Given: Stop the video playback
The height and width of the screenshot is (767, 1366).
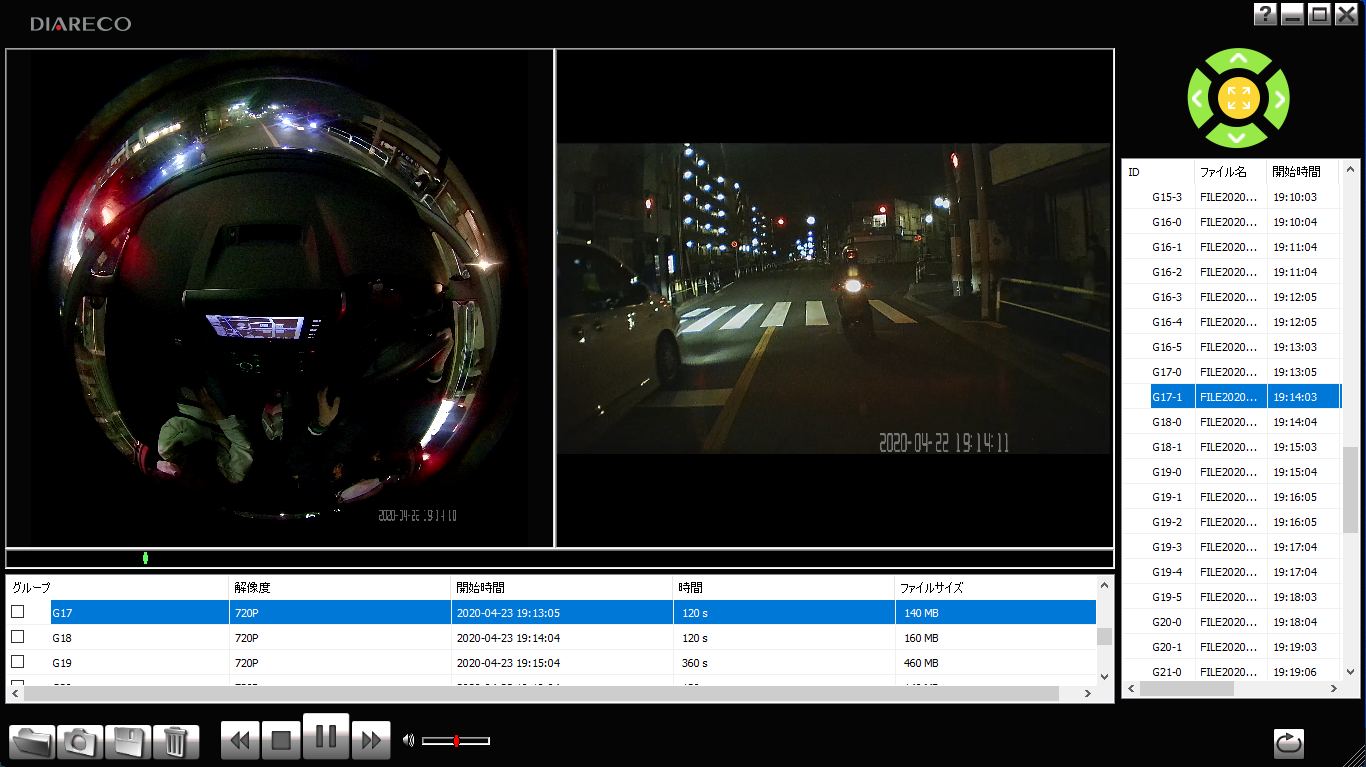Looking at the screenshot, I should 281,741.
